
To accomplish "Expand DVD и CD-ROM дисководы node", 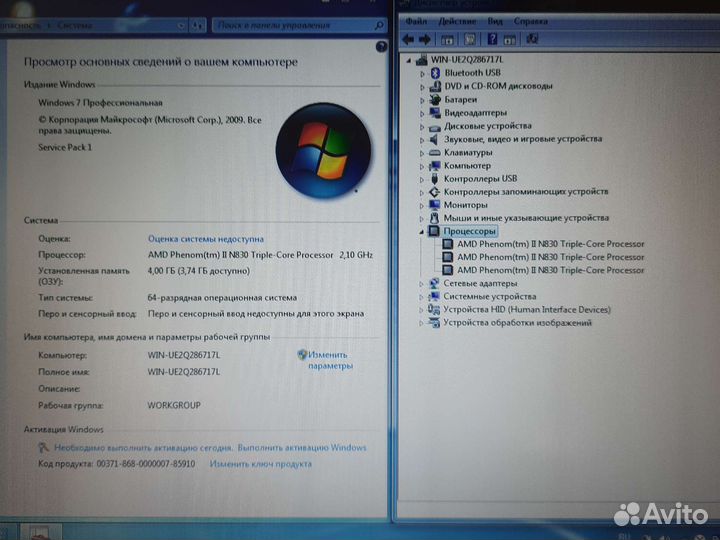I will click(x=423, y=86).
